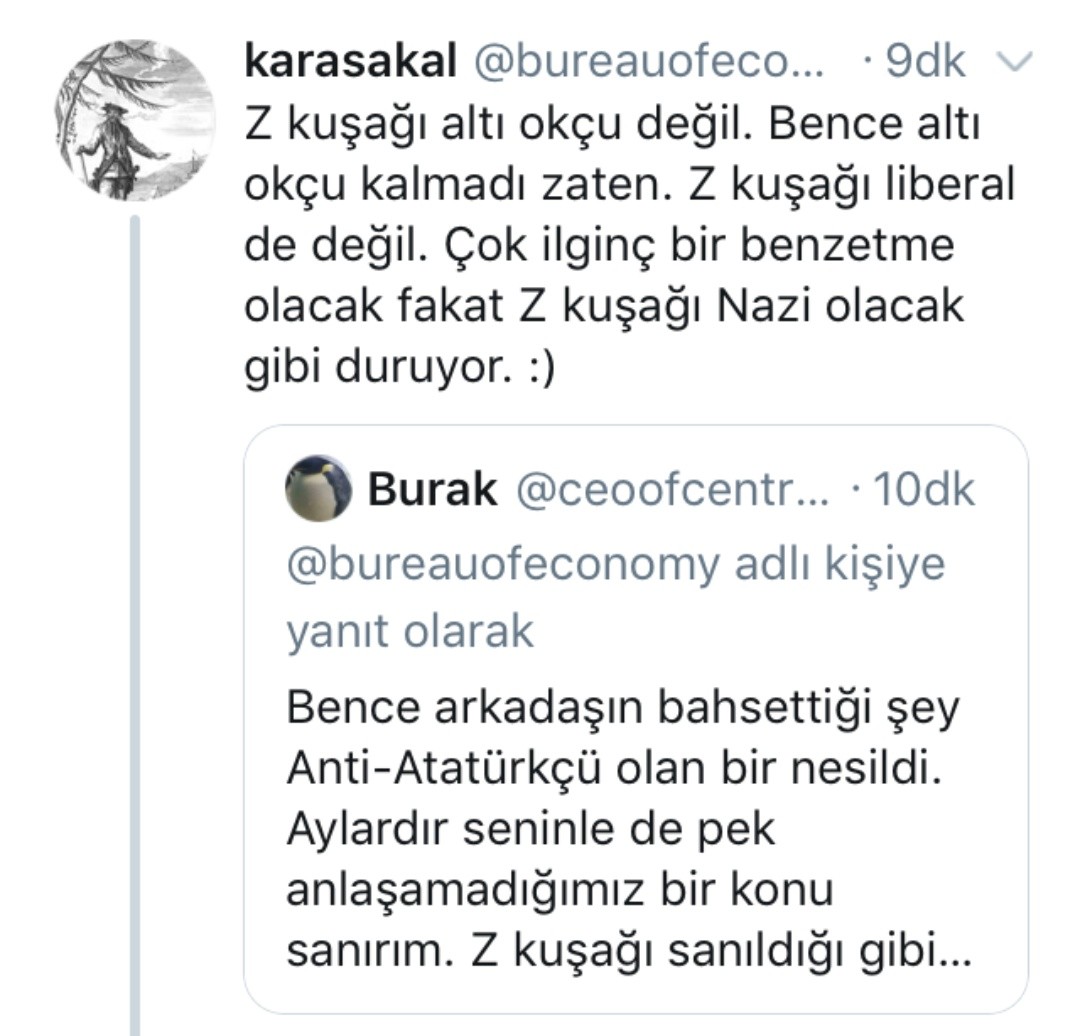Click the 10dk quoted tweet timestamp
This screenshot has width=1079, height=1036.
922,489
